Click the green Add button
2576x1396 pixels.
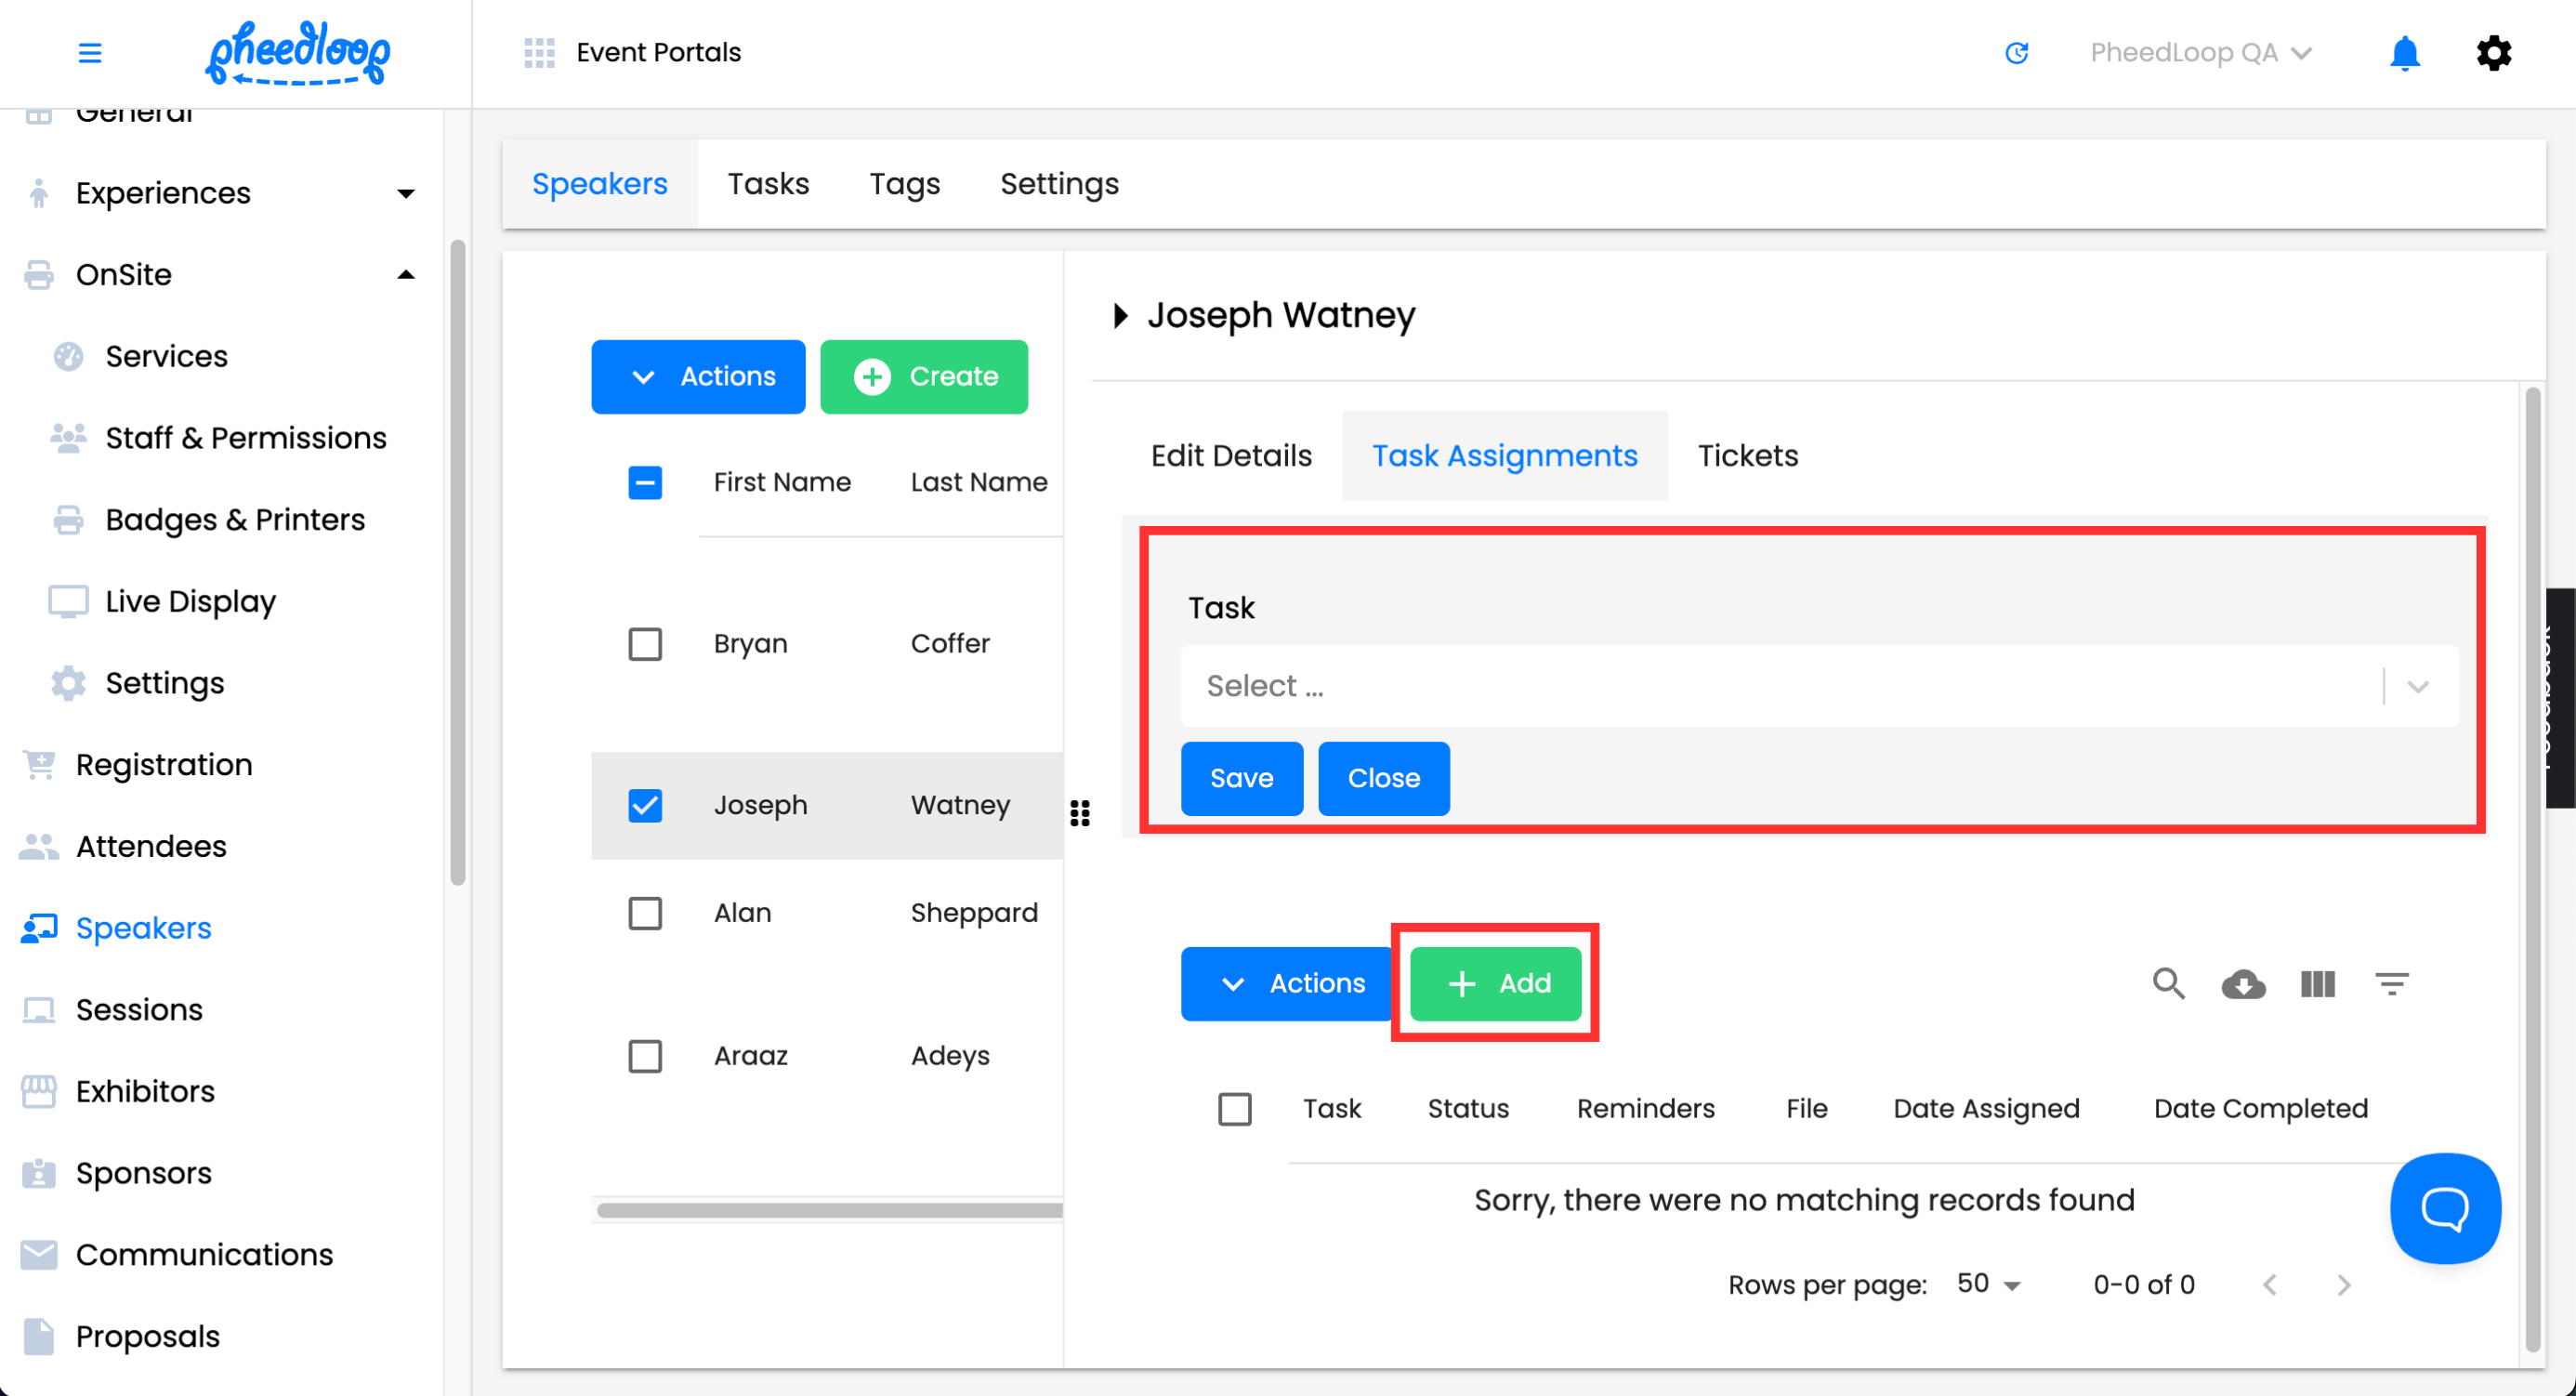point(1496,984)
